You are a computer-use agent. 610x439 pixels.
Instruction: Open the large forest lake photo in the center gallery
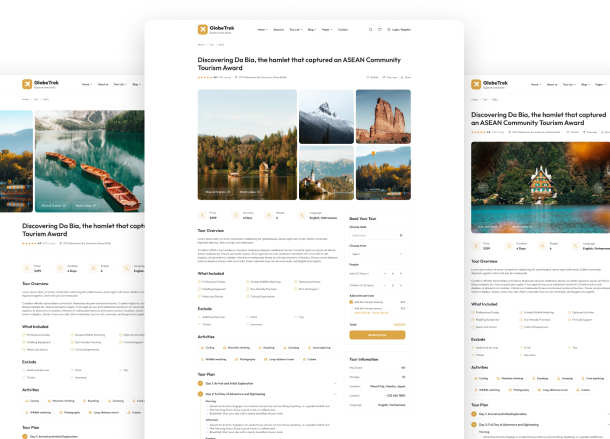tap(247, 145)
